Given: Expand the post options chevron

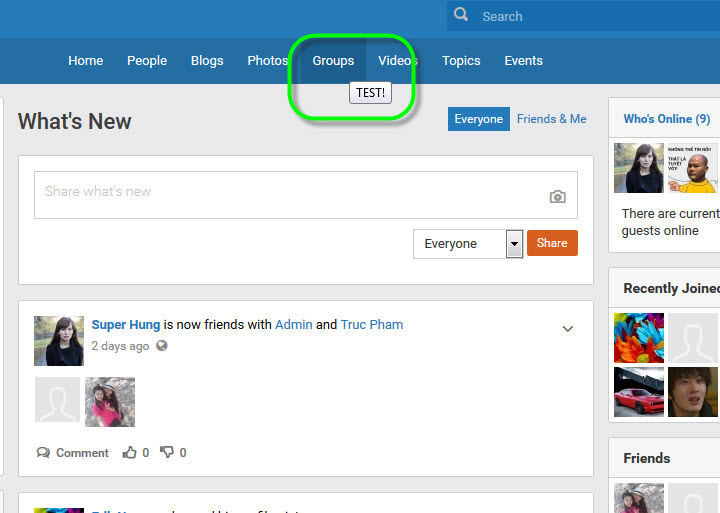Looking at the screenshot, I should 568,329.
